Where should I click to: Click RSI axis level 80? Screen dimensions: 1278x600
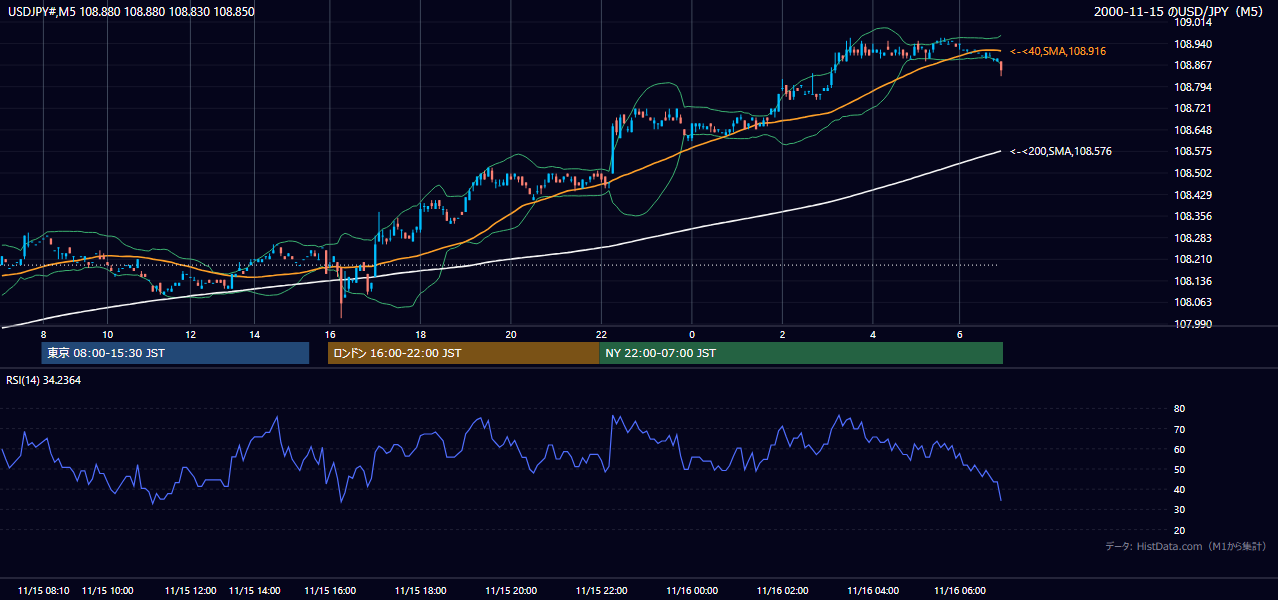(1179, 410)
